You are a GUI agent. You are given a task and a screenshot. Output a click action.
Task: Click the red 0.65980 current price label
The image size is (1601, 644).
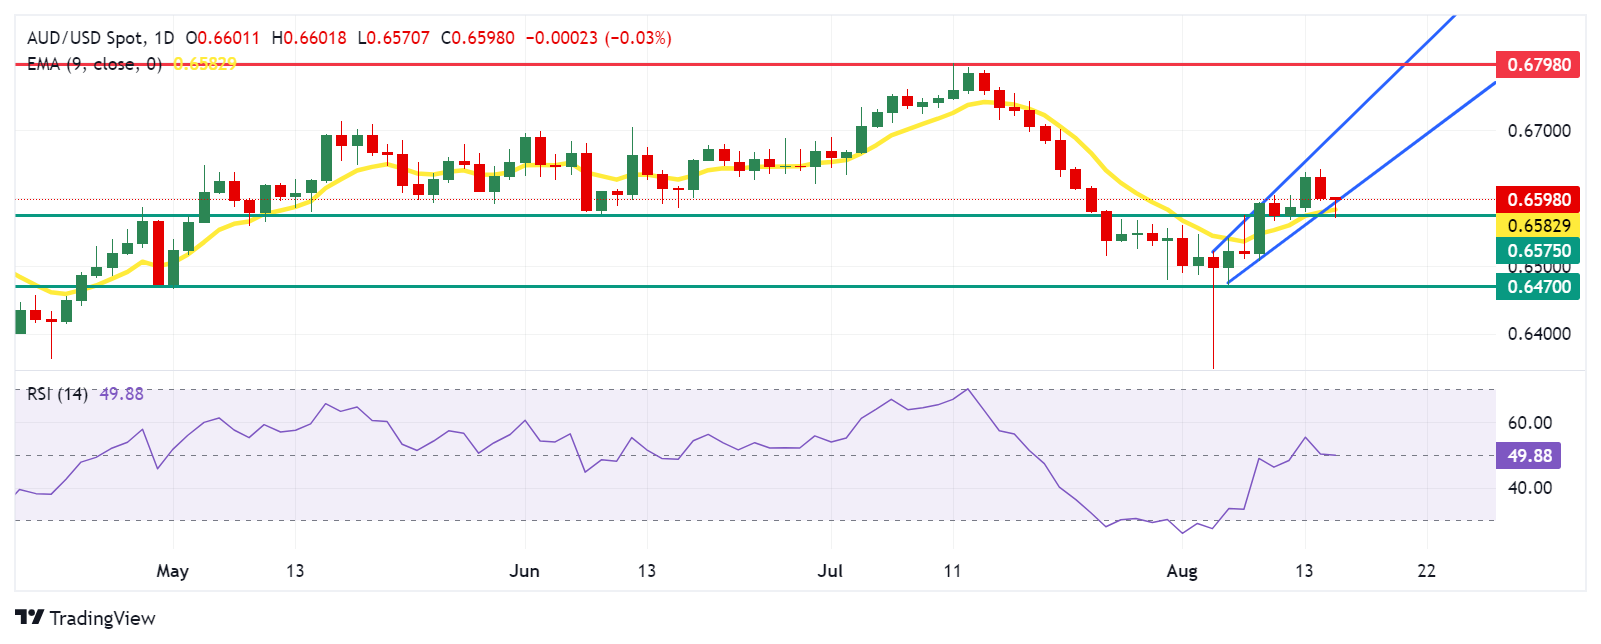(x=1537, y=199)
